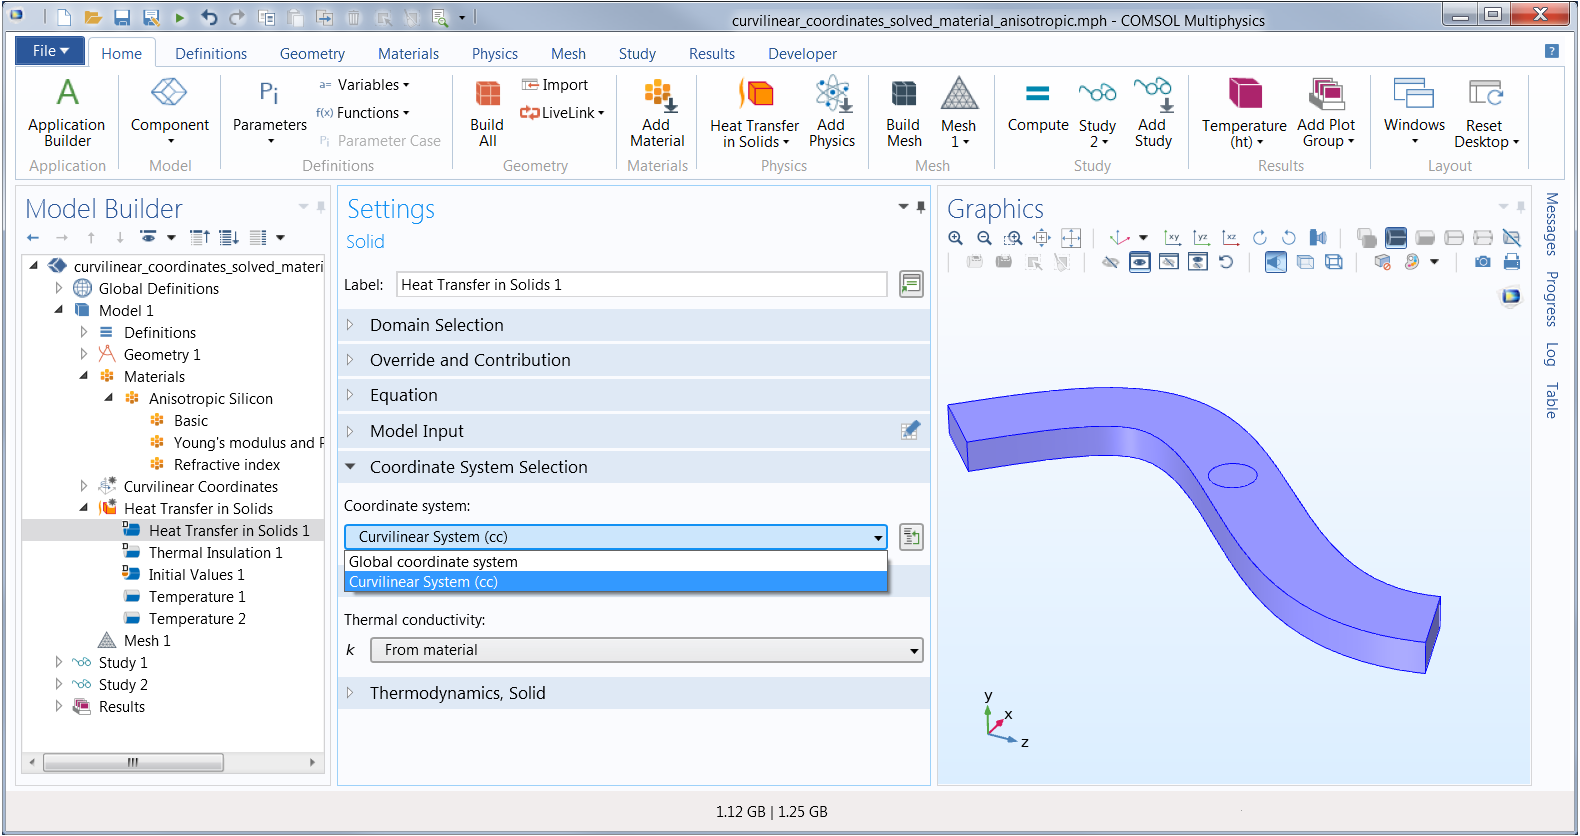Click the green Run arrow in quick access toolbar
The width and height of the screenshot is (1580, 836).
pos(180,17)
